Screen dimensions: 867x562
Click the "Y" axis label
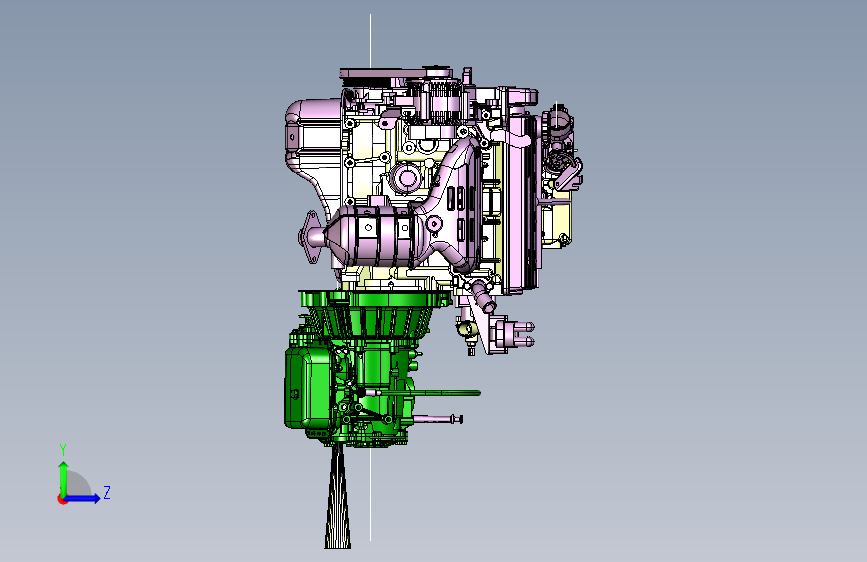click(63, 450)
